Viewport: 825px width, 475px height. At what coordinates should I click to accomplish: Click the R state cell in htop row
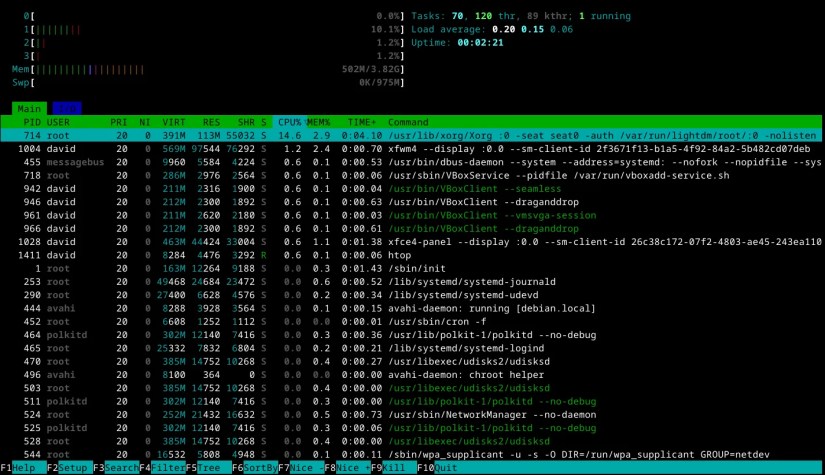264,255
